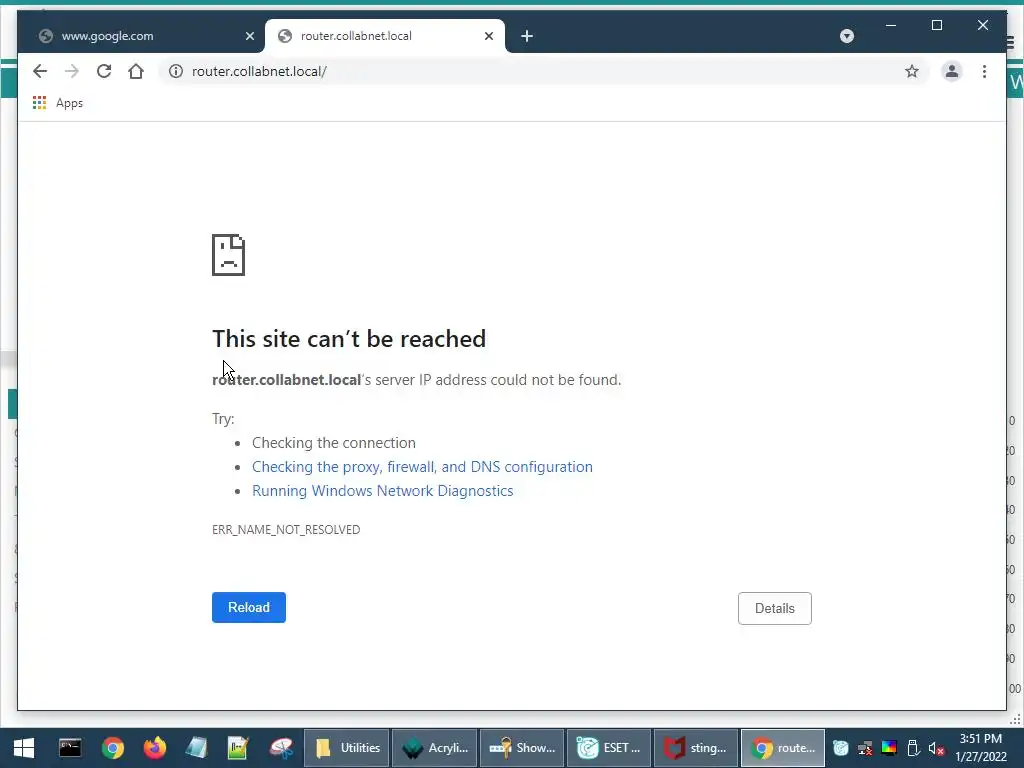Open the taskbar clock showing 3:51 PM
The width and height of the screenshot is (1024, 768).
point(981,748)
